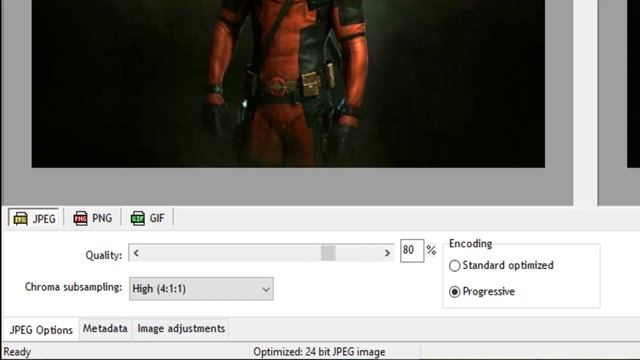Screen dimensions: 640x360
Task: Open the JPEG Options tab
Action: [x=41, y=330]
